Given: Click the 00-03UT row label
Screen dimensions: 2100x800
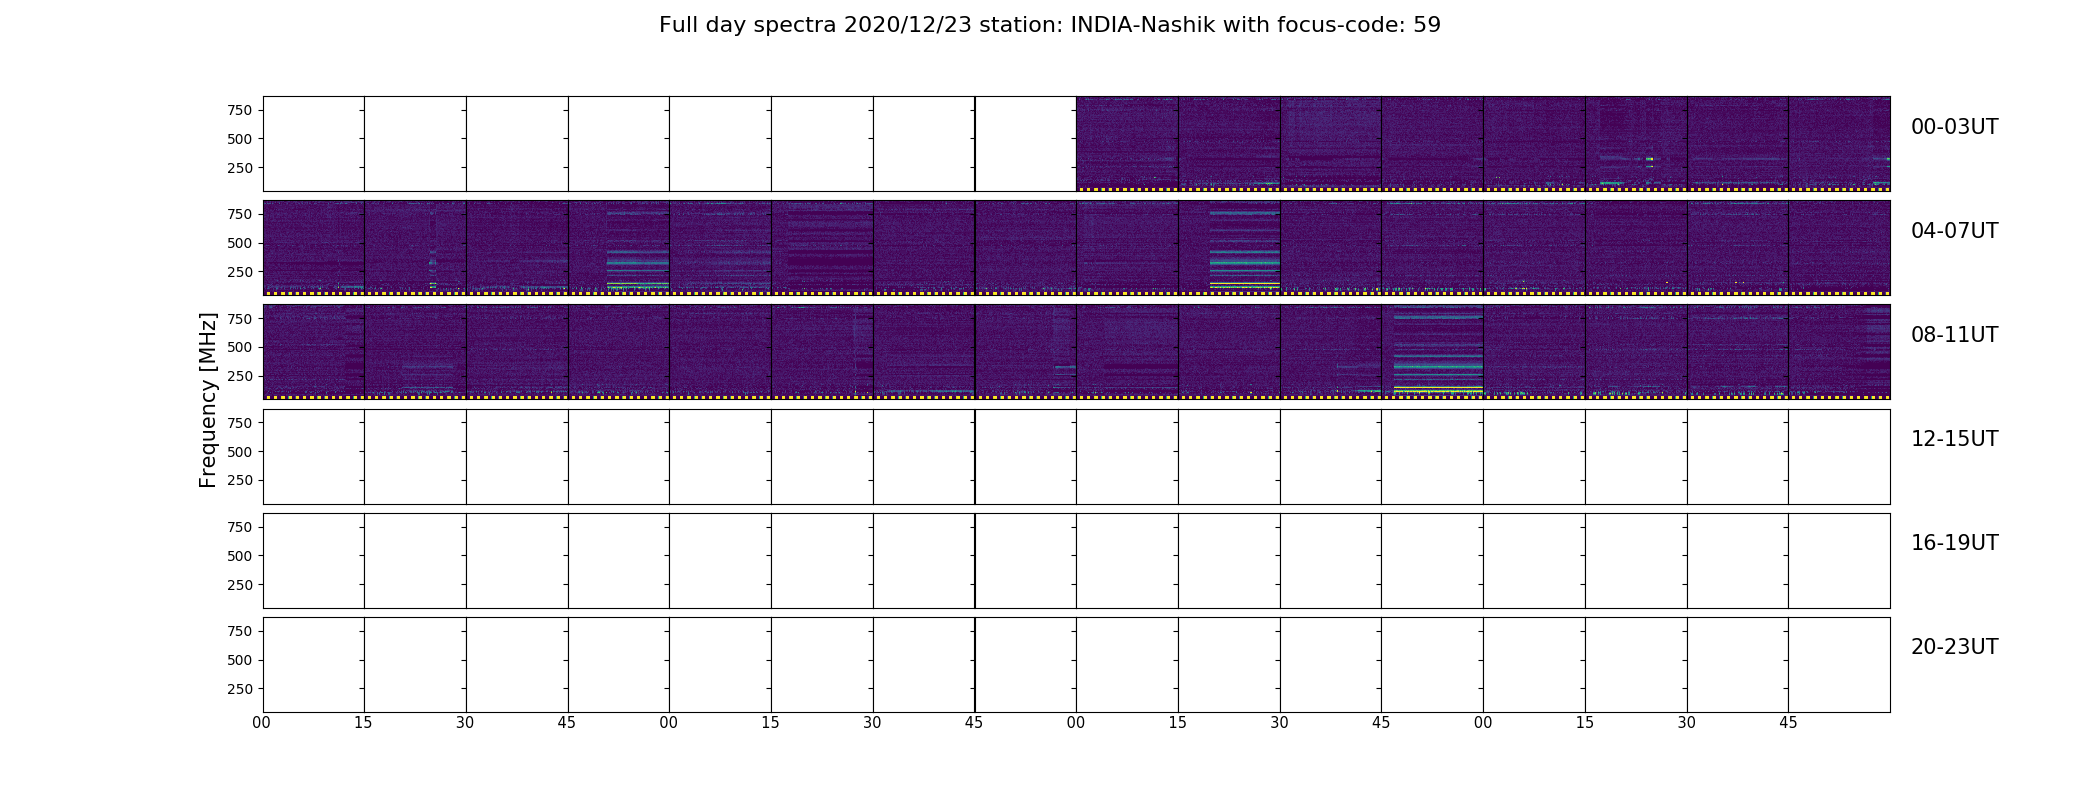Looking at the screenshot, I should coord(1954,127).
